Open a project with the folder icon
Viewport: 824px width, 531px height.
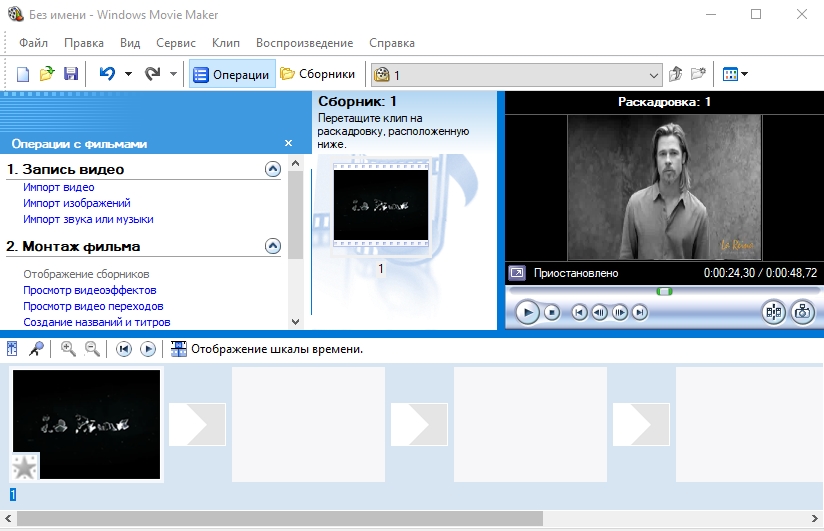(47, 74)
